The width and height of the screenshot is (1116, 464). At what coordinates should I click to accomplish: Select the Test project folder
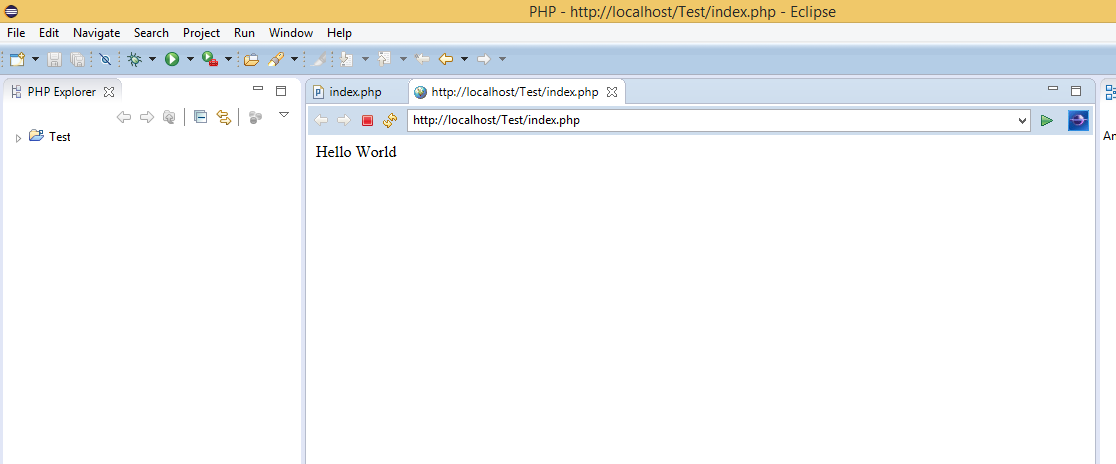point(50,137)
